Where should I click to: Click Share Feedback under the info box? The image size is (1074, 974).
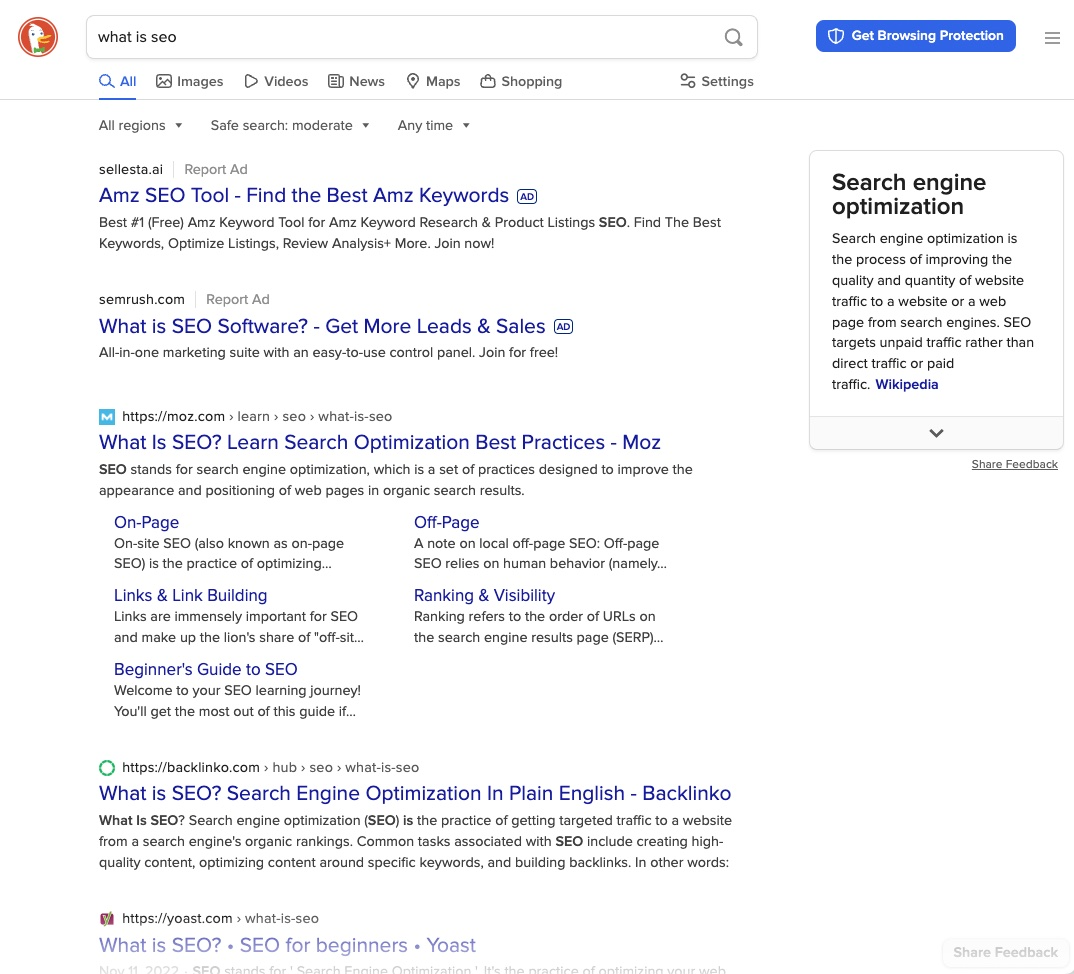(x=1014, y=464)
